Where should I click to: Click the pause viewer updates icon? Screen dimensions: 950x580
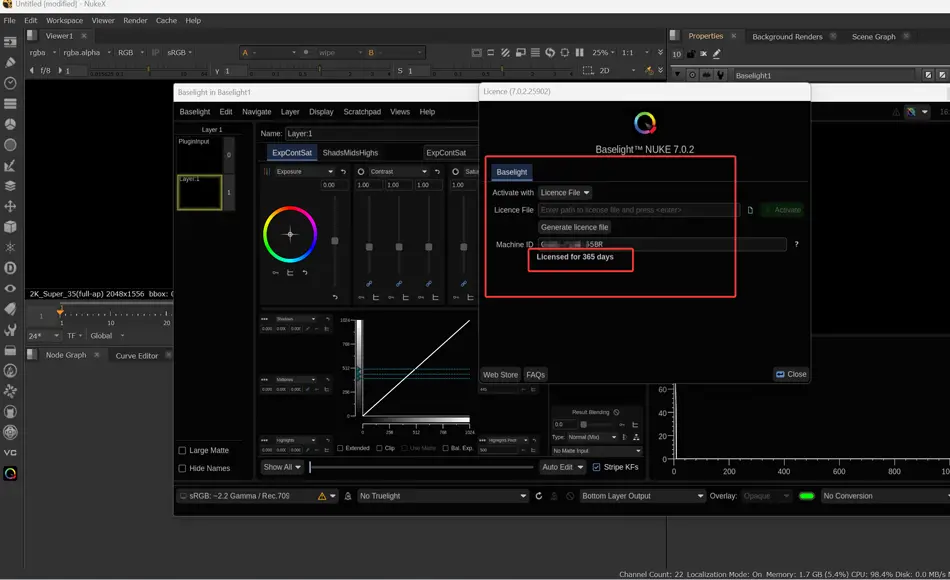tap(580, 53)
